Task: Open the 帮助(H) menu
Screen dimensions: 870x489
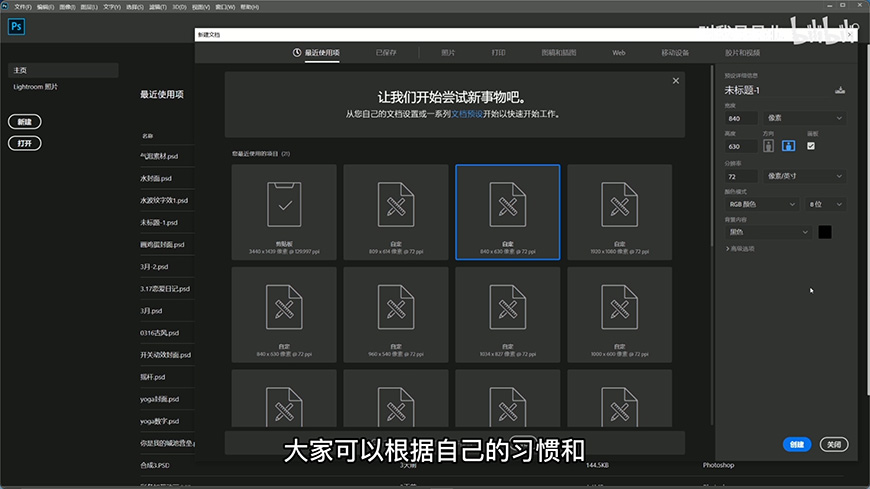Action: 249,7
